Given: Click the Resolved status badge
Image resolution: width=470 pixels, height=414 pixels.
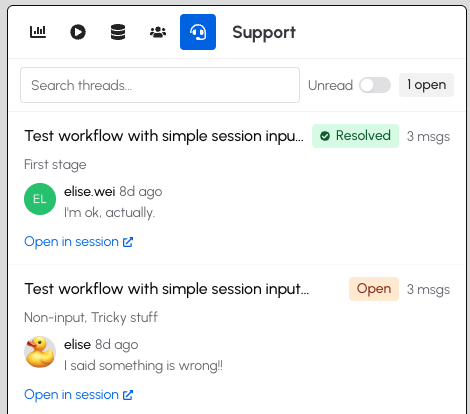Looking at the screenshot, I should pyautogui.click(x=355, y=136).
